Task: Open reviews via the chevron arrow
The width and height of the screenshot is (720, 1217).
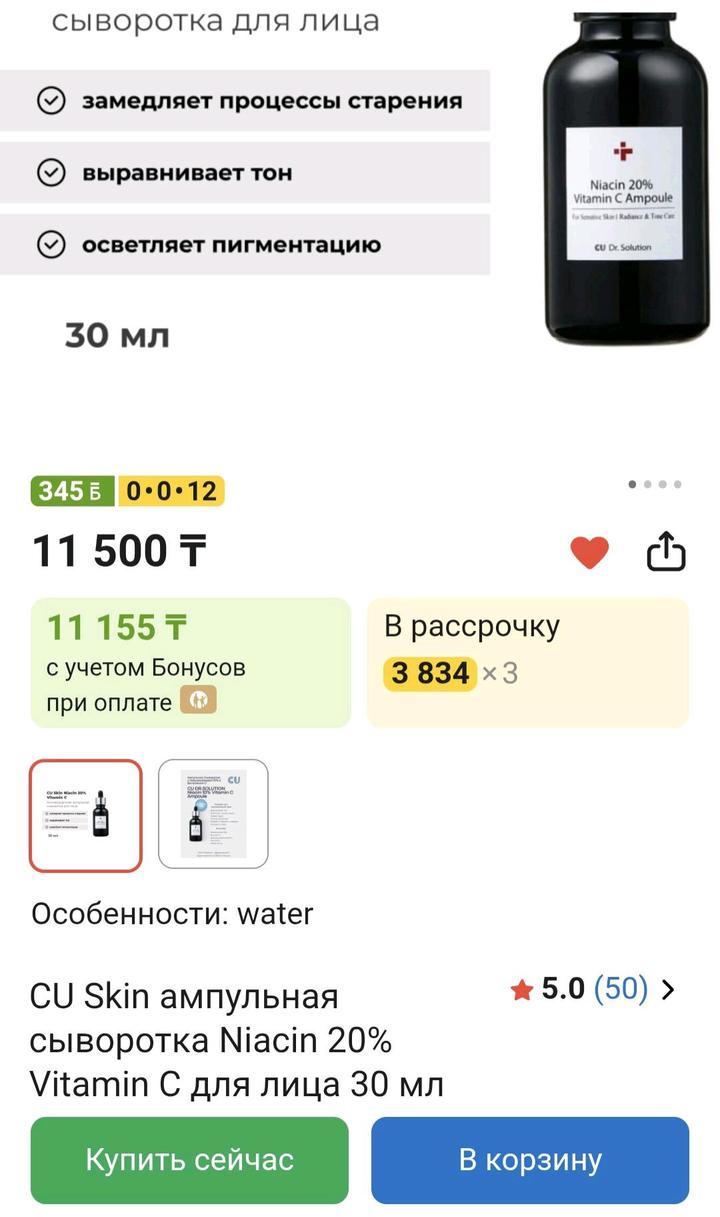Action: pyautogui.click(x=670, y=990)
